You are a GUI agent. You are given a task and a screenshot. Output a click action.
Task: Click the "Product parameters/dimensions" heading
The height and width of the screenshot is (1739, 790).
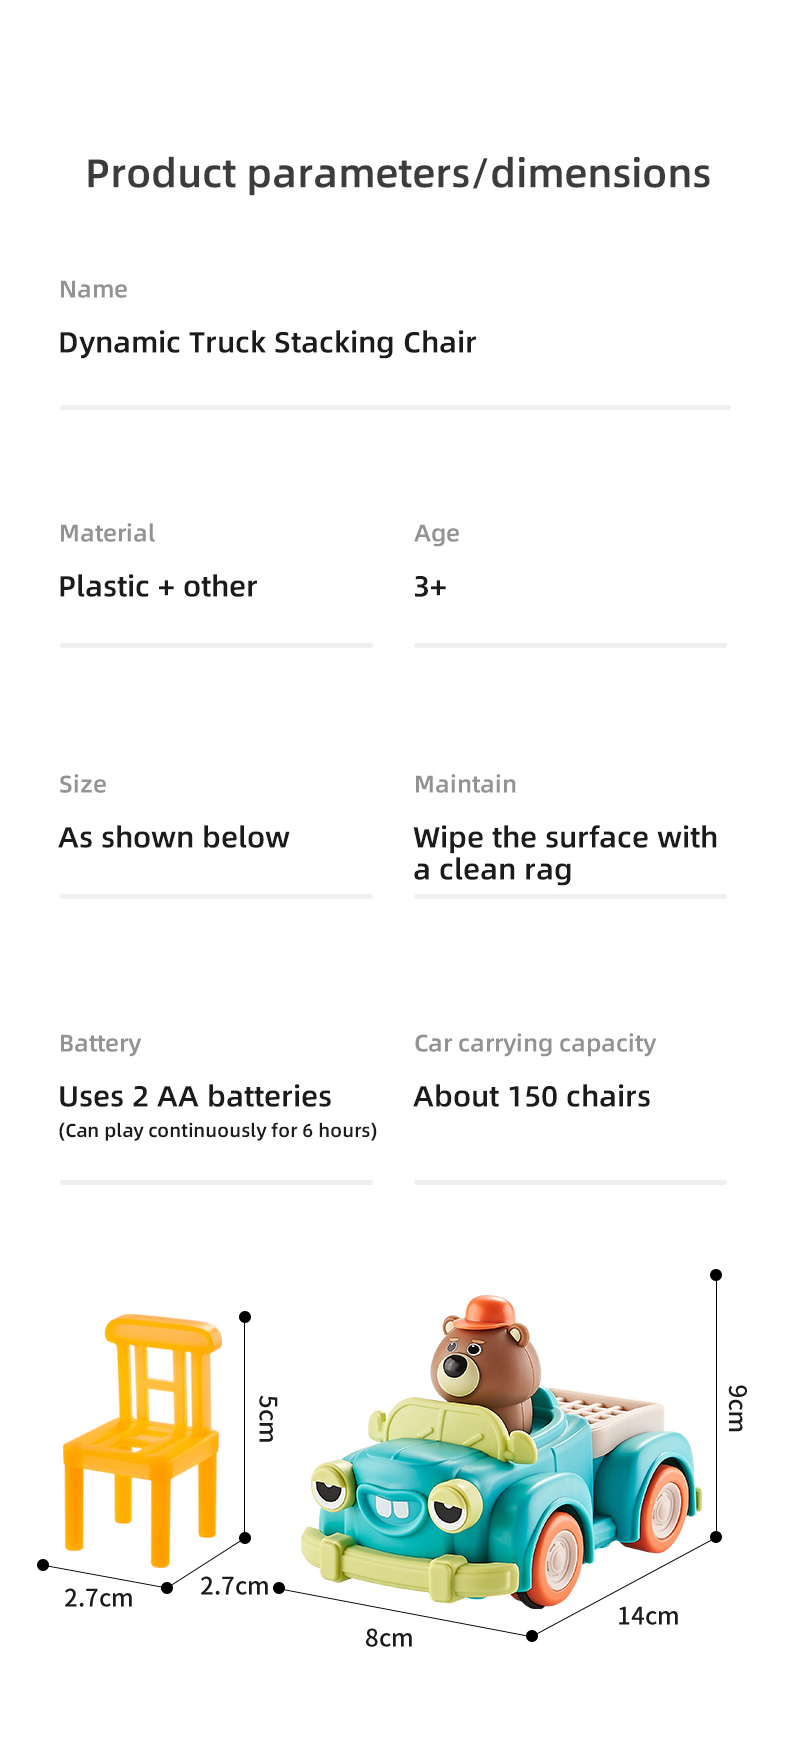click(x=398, y=174)
